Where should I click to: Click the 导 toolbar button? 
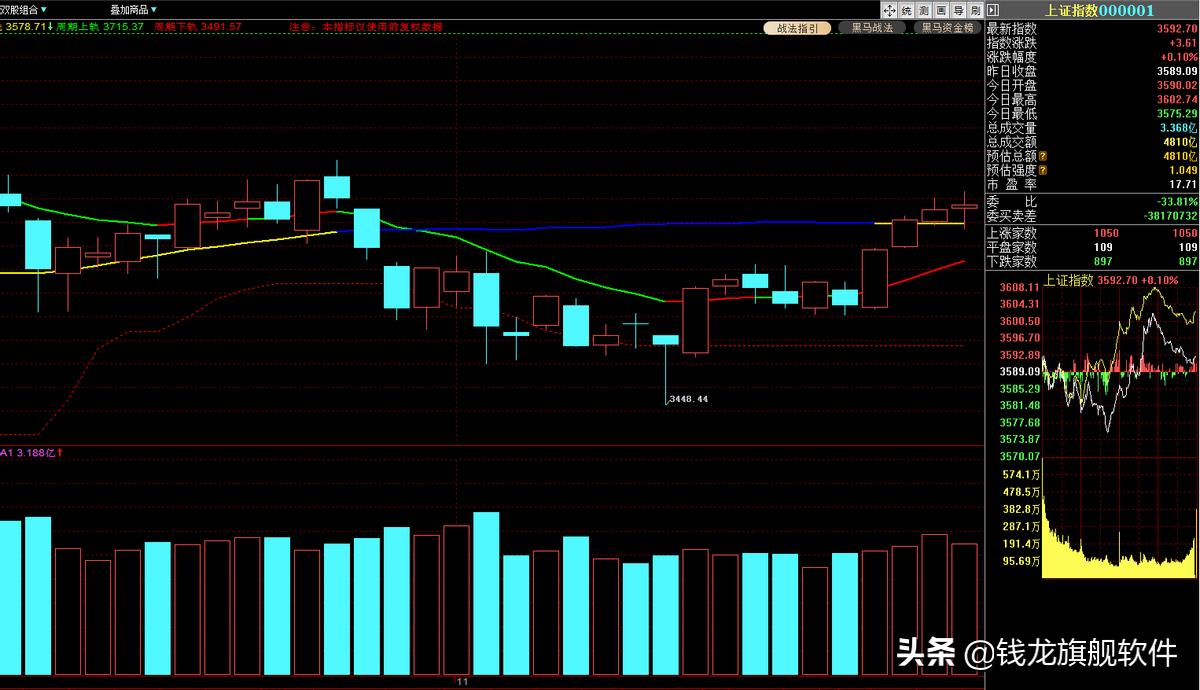[958, 9]
